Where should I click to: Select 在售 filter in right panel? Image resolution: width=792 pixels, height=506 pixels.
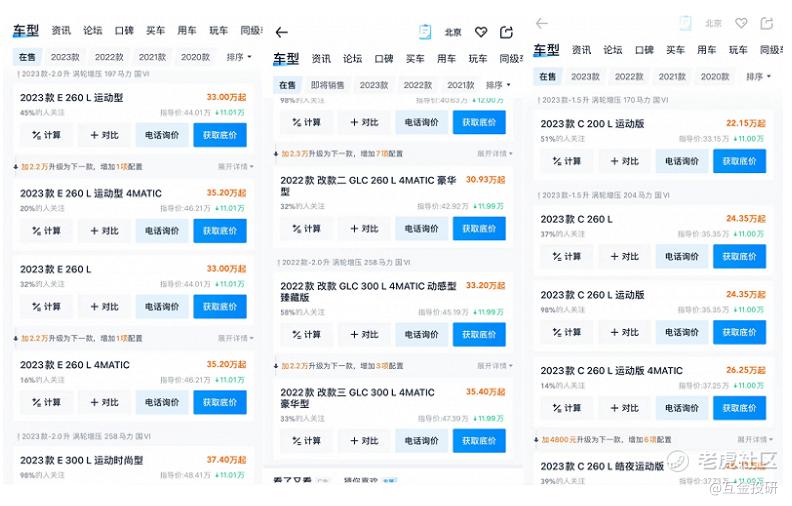click(547, 77)
